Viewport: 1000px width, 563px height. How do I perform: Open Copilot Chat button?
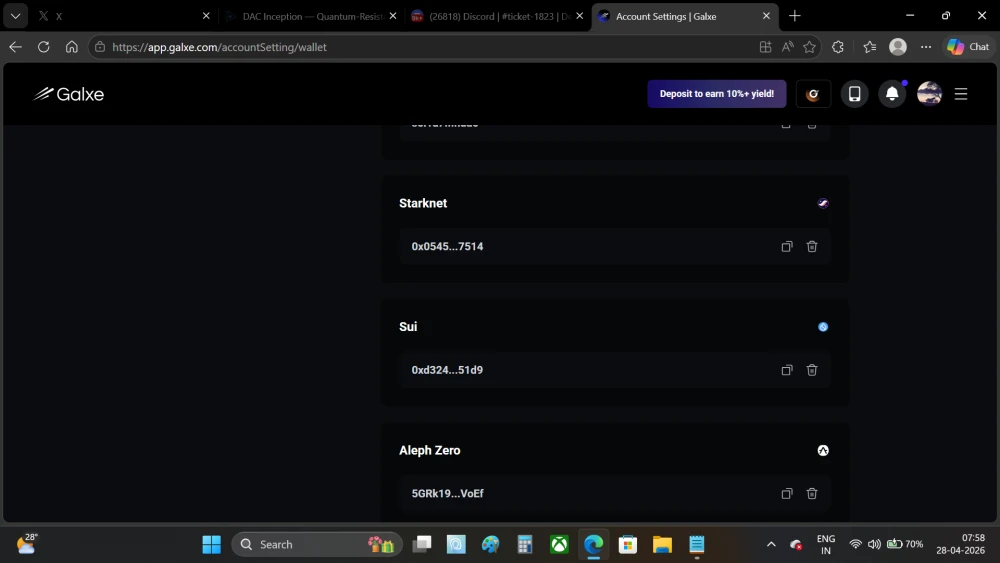(968, 47)
